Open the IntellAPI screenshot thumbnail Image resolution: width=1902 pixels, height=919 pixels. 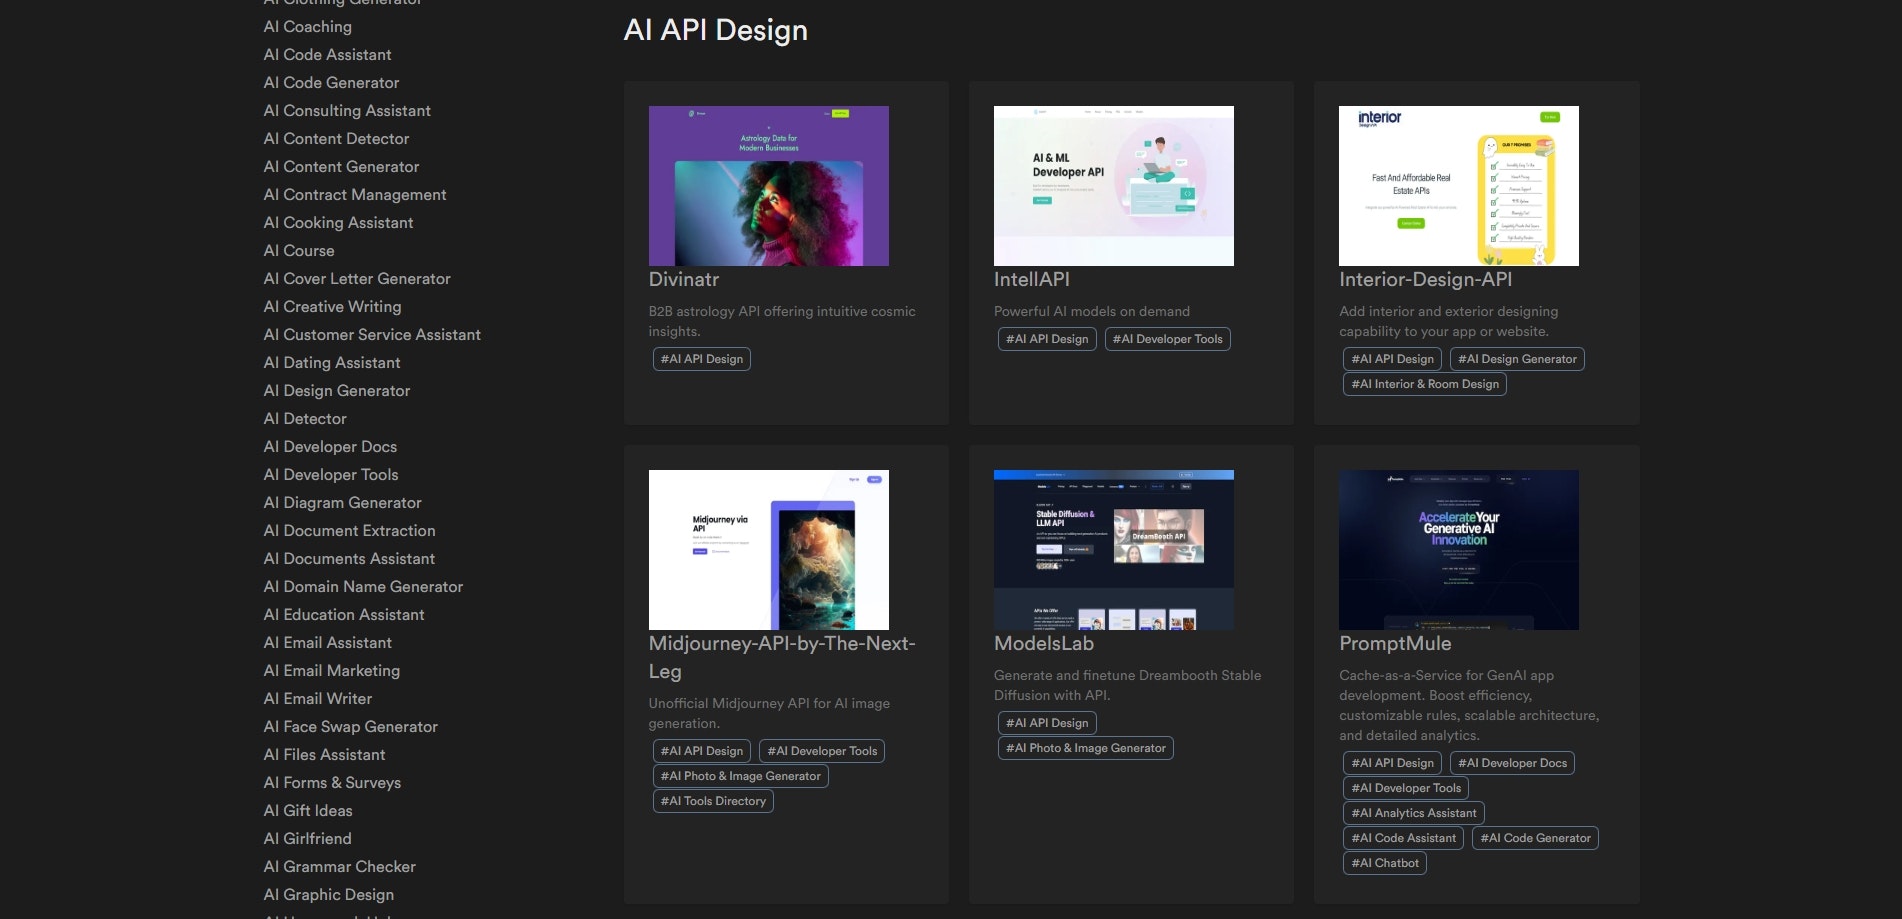point(1113,186)
